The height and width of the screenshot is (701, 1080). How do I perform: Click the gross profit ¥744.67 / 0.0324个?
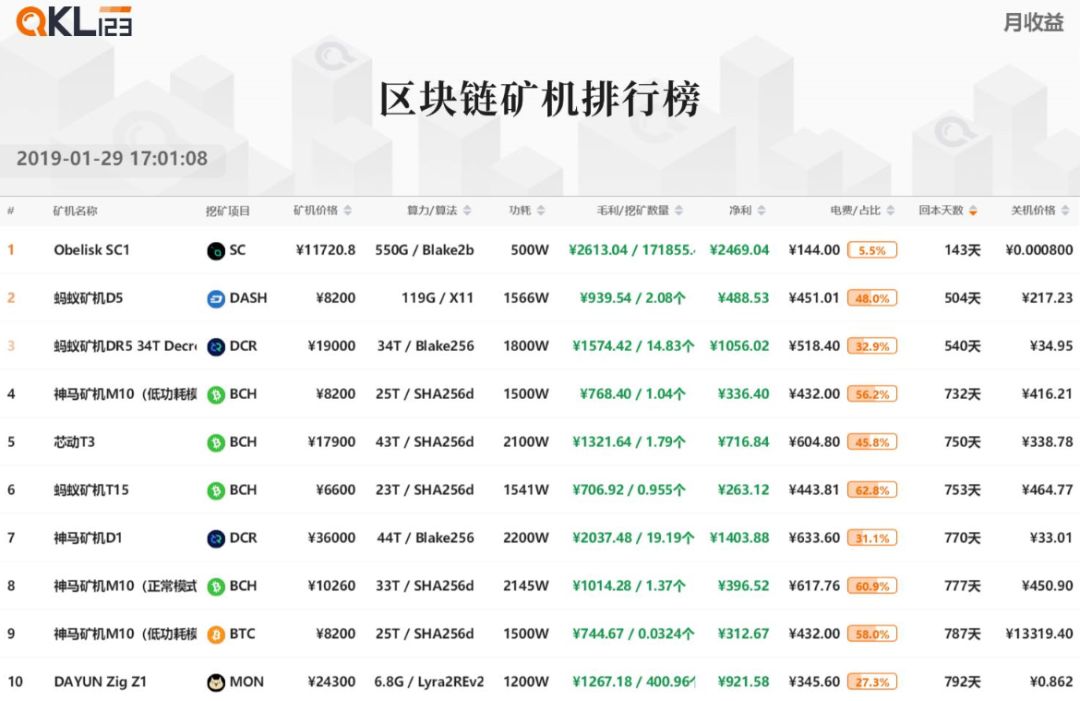633,634
